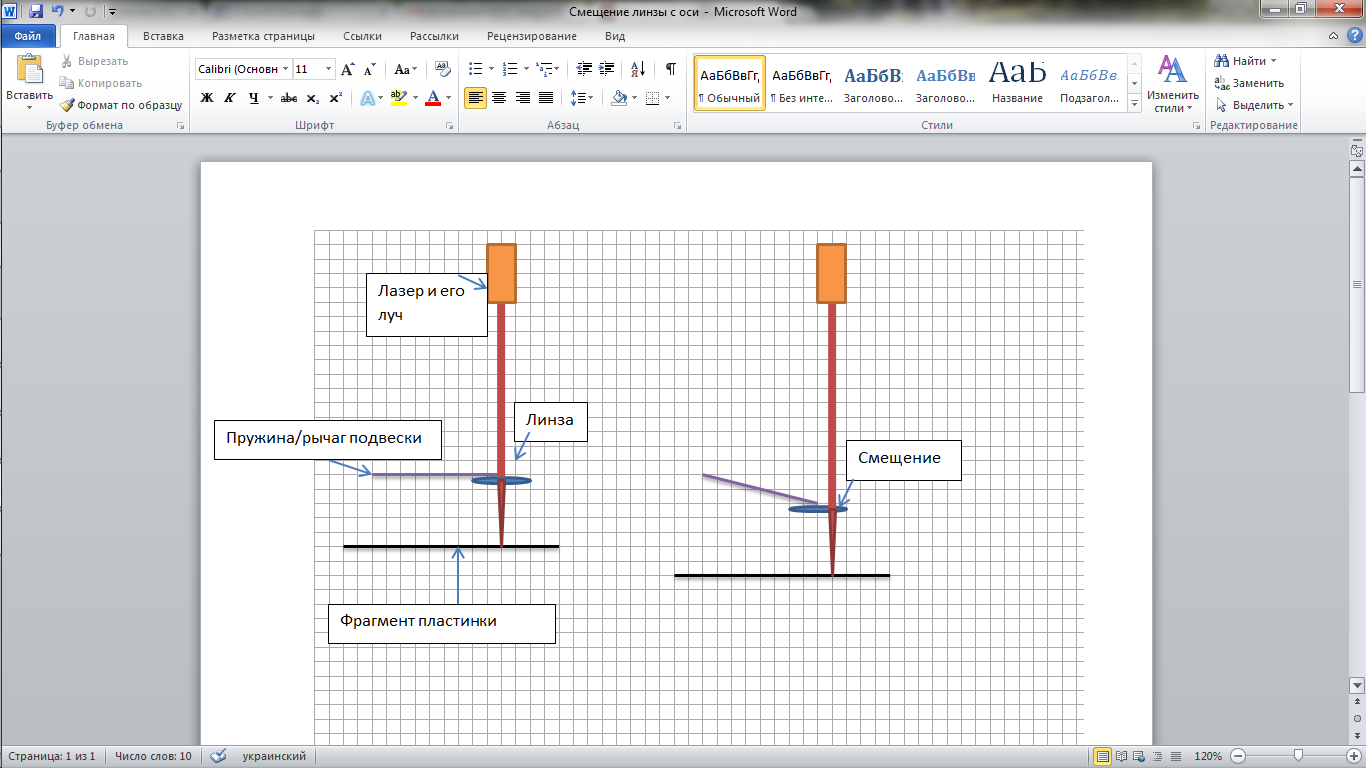The height and width of the screenshot is (768, 1366).
Task: Click Bullets list icon
Action: [x=476, y=69]
